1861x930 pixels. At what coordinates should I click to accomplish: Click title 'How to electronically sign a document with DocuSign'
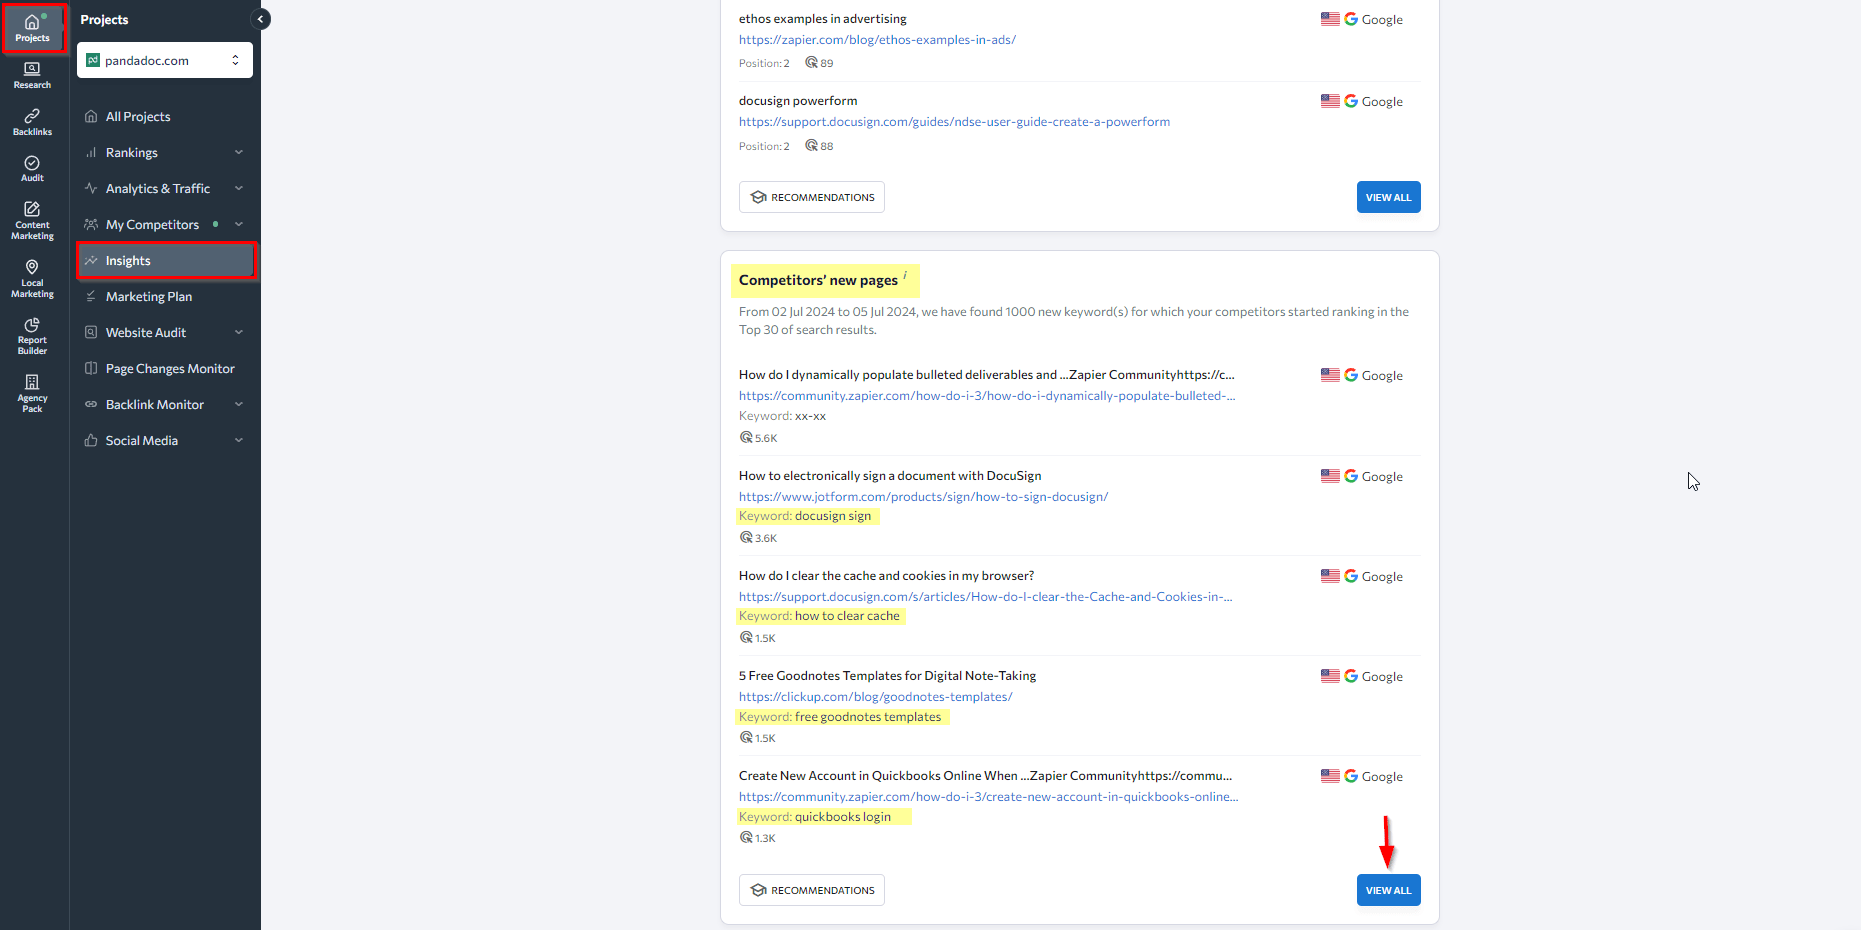tap(890, 476)
